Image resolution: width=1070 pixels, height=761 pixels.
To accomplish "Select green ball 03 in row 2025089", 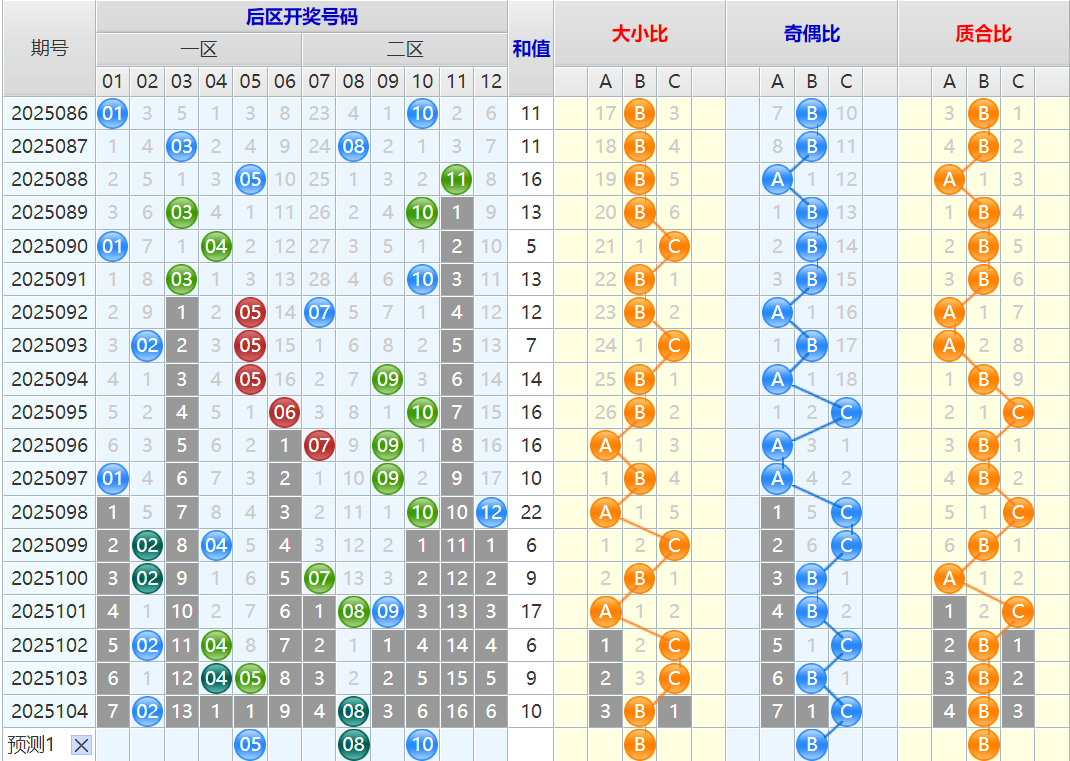I will pyautogui.click(x=182, y=212).
